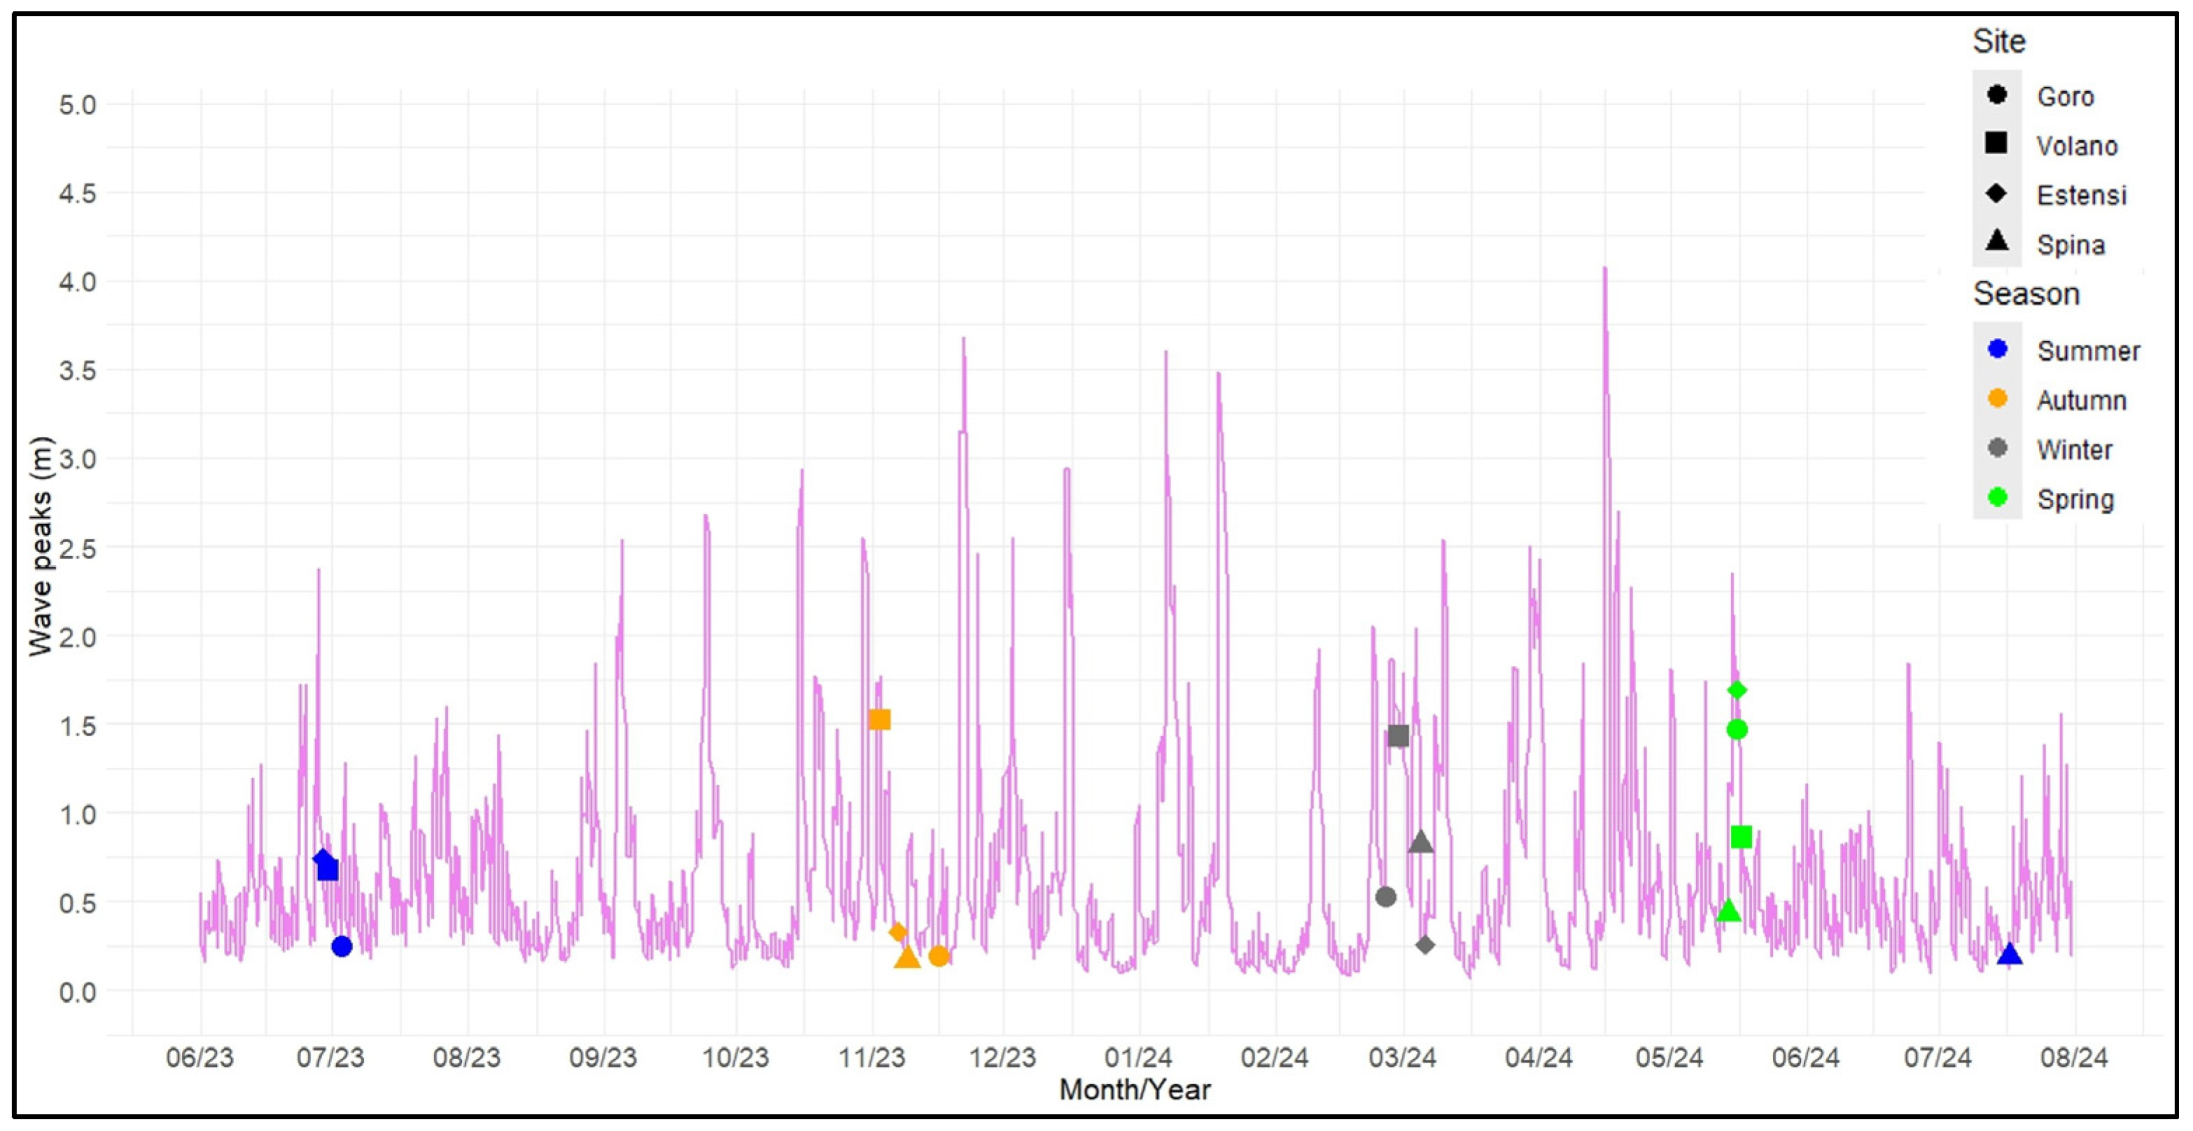The height and width of the screenshot is (1131, 2193).
Task: Click the blue Summer legend dot
Action: [x=1998, y=349]
